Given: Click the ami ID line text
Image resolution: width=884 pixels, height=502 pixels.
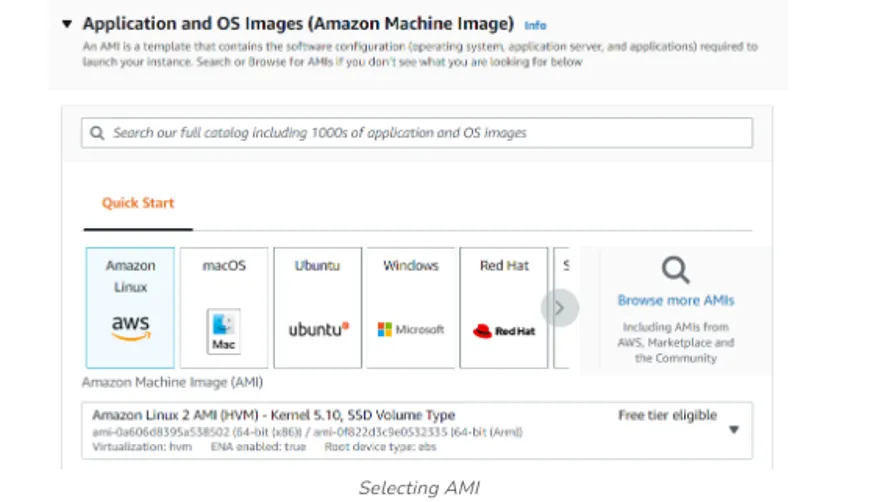Looking at the screenshot, I should pyautogui.click(x=307, y=433).
